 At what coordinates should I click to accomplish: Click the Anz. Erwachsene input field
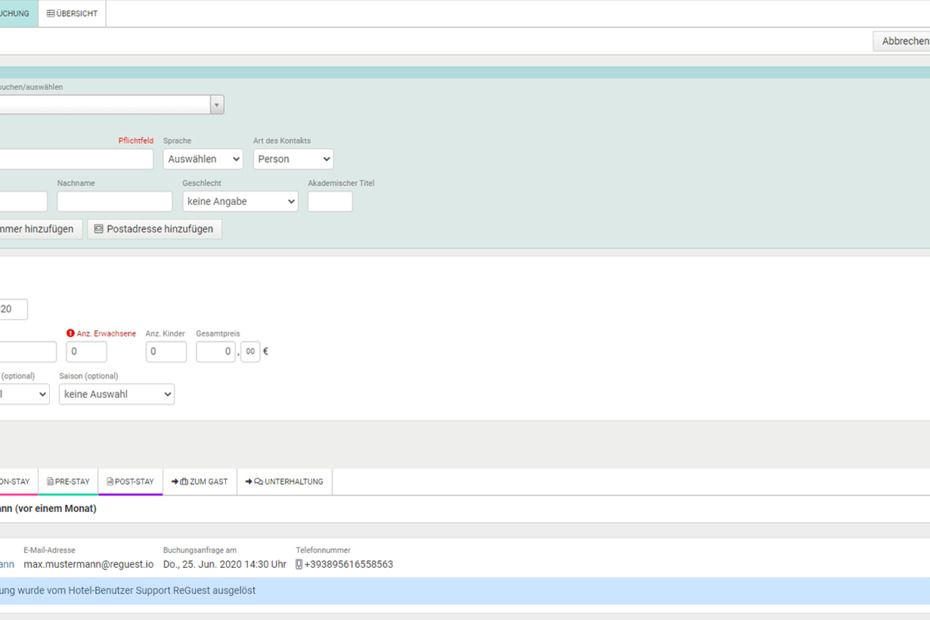pos(87,352)
